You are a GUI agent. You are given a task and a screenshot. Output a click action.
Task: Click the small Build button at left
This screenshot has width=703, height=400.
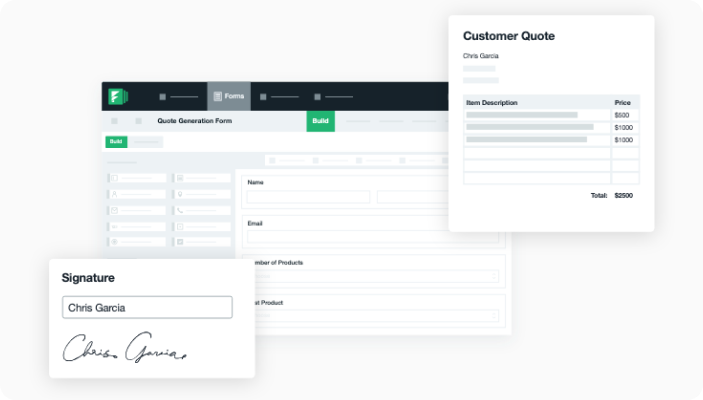(x=116, y=141)
